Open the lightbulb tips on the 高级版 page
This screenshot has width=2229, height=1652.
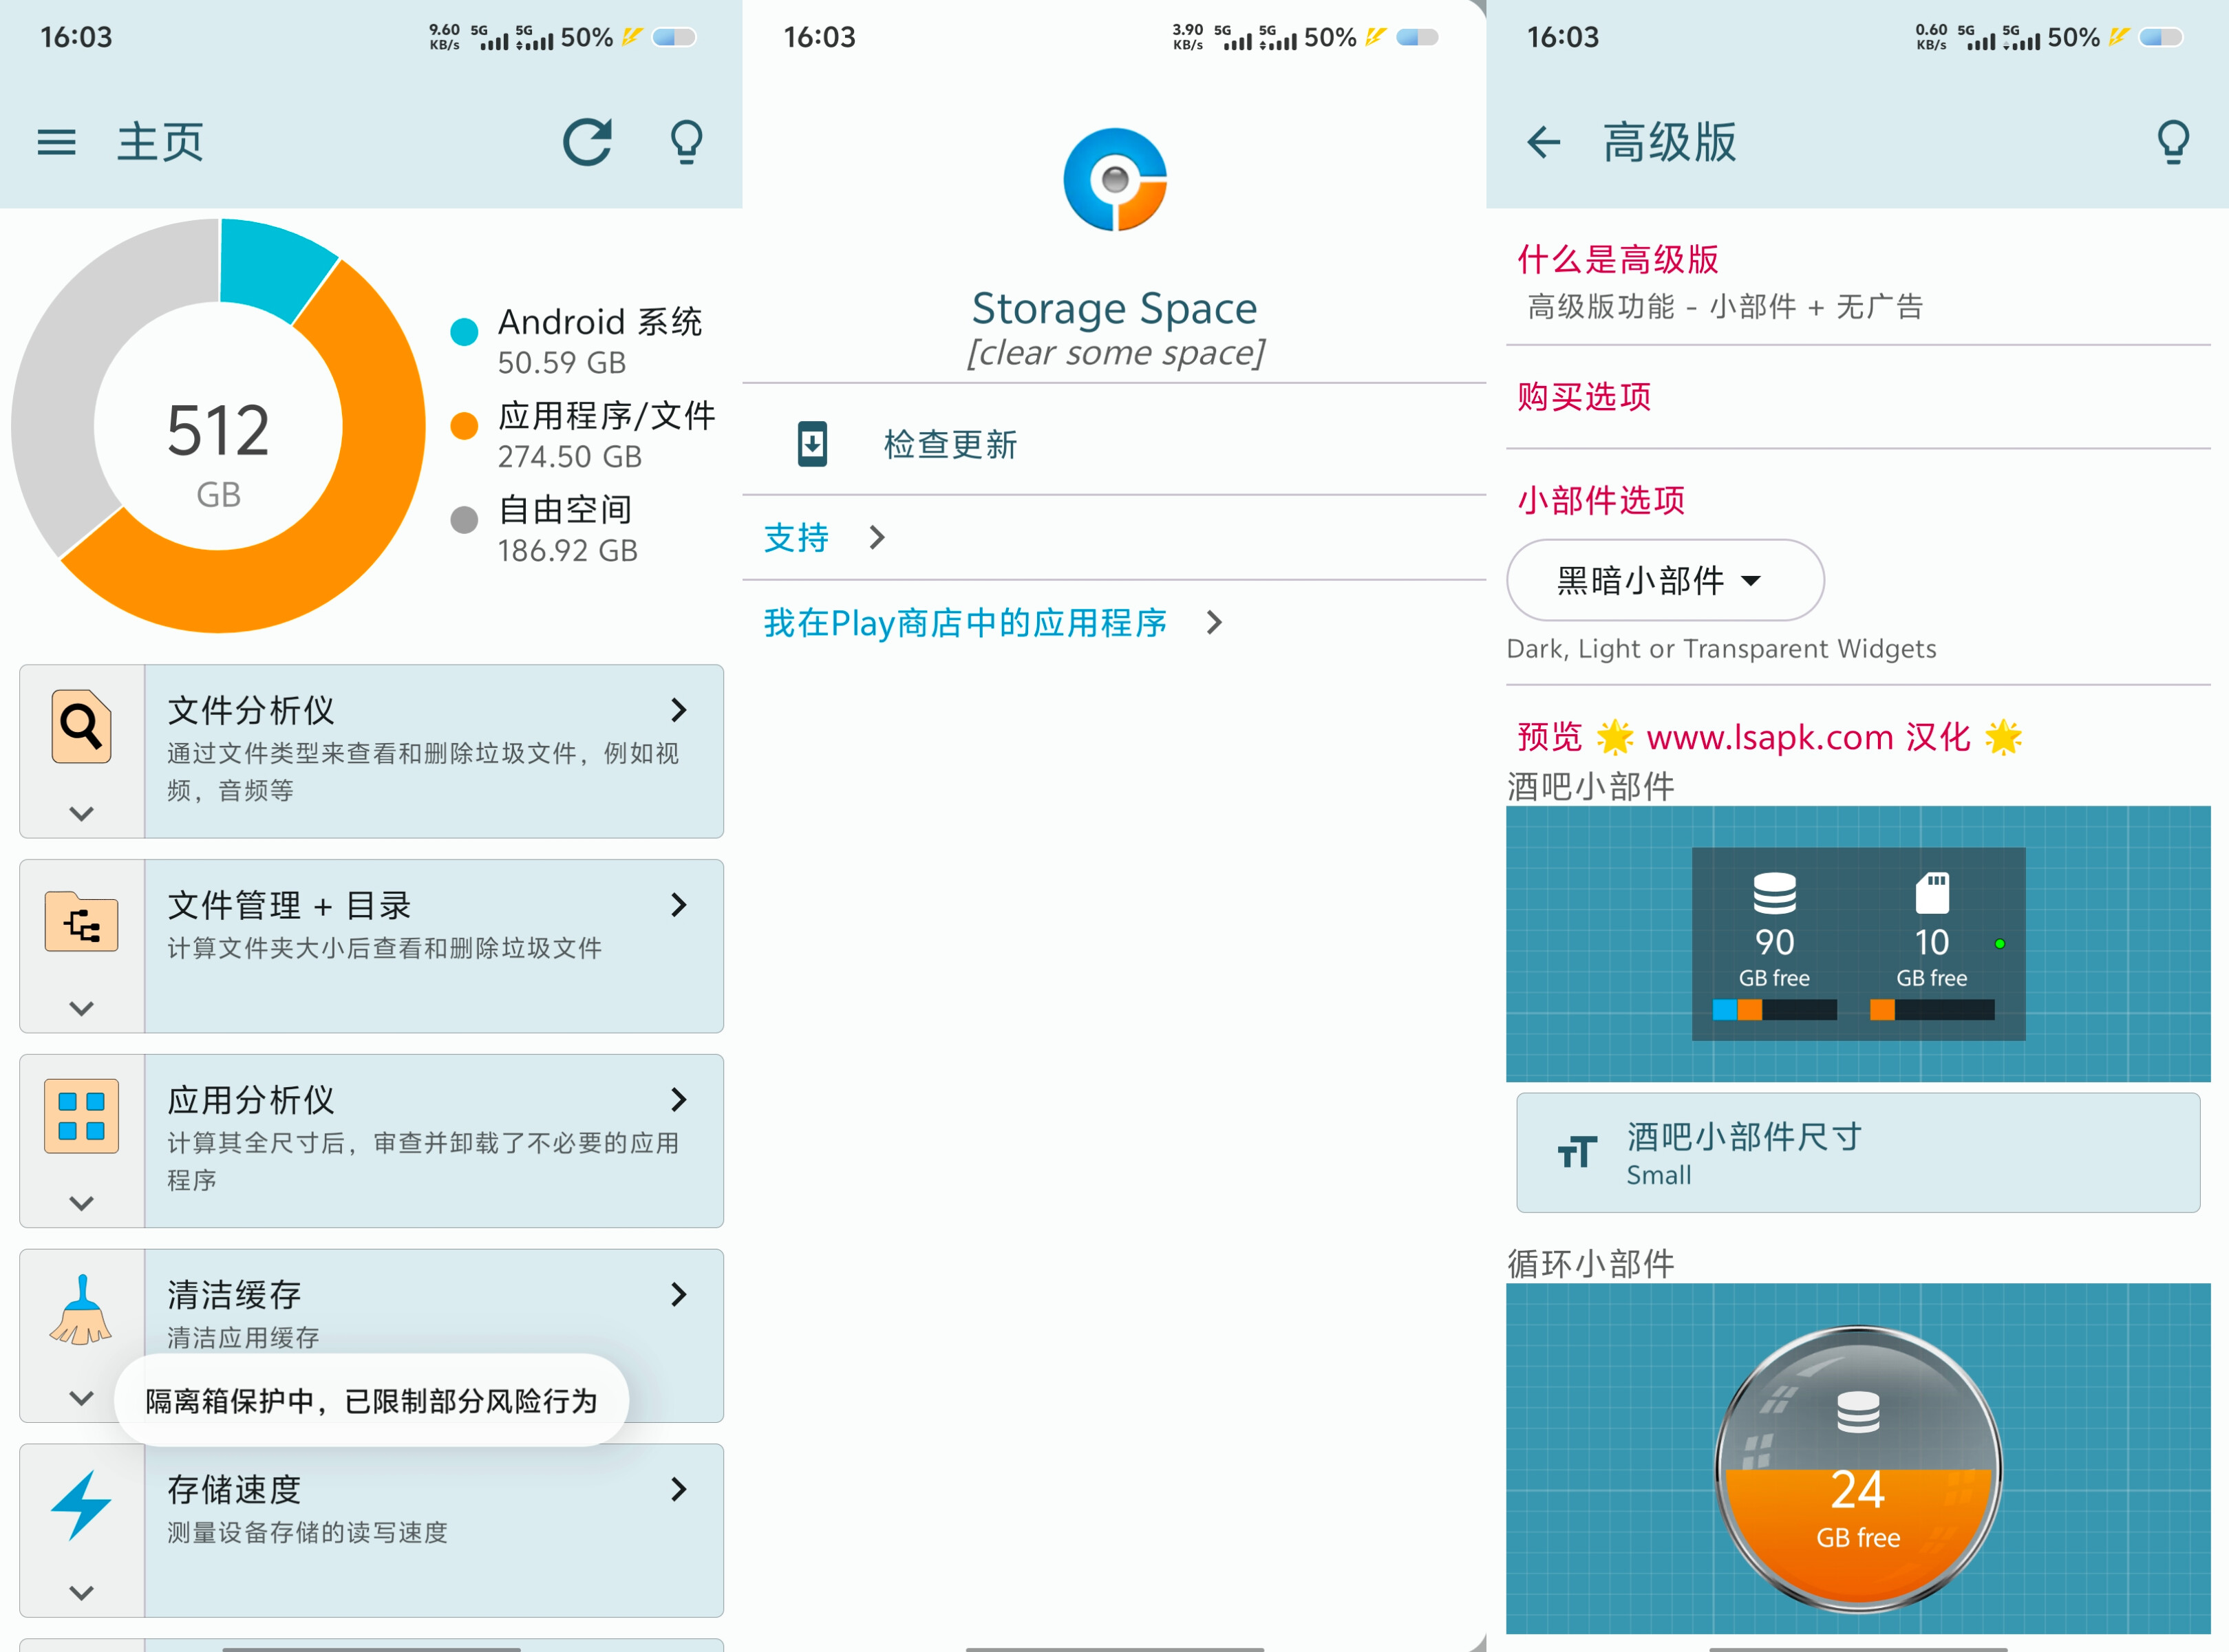tap(2172, 141)
